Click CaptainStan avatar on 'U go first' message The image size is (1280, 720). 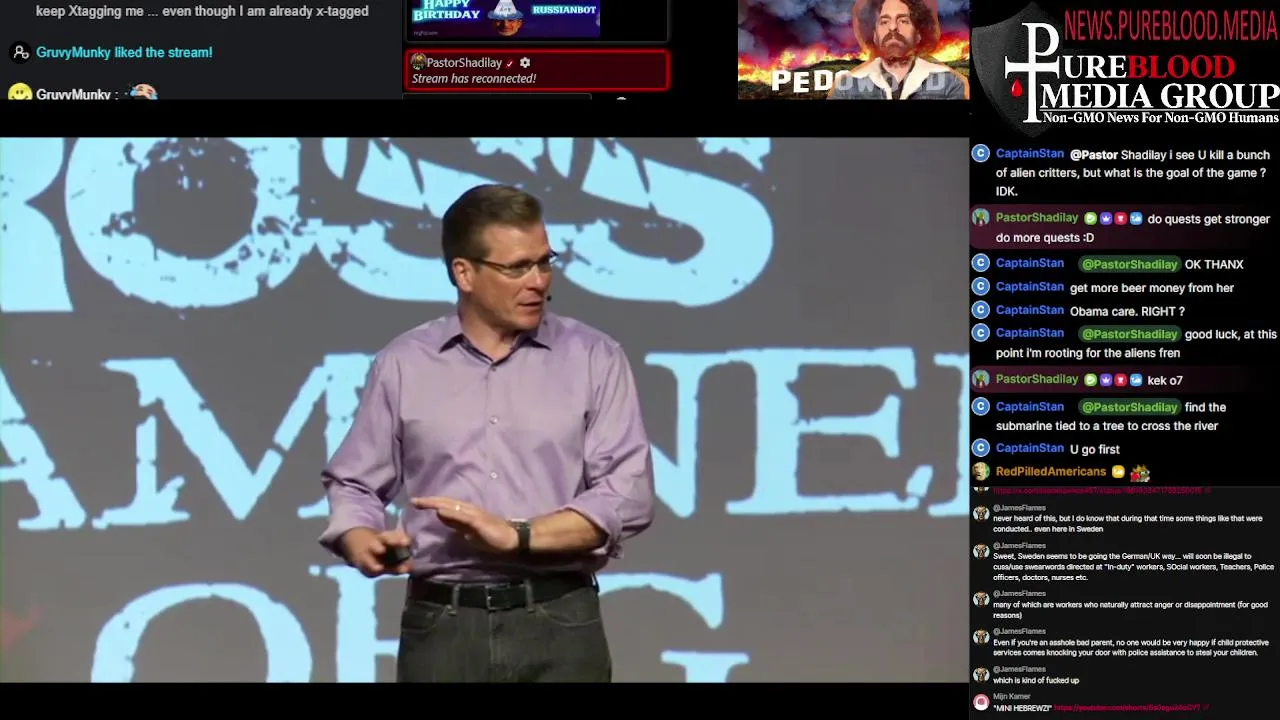coord(981,448)
